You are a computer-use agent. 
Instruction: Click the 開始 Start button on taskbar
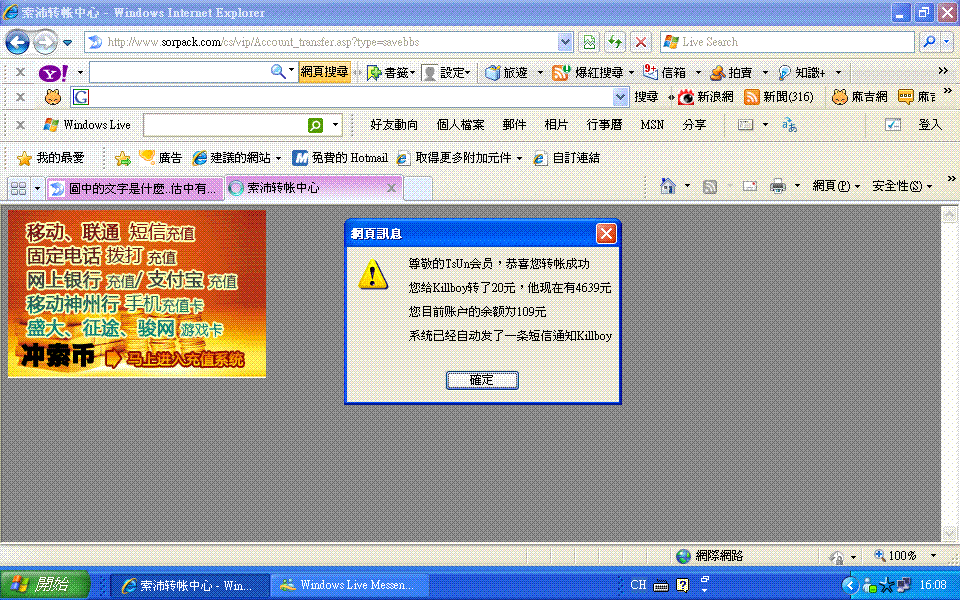click(x=46, y=585)
